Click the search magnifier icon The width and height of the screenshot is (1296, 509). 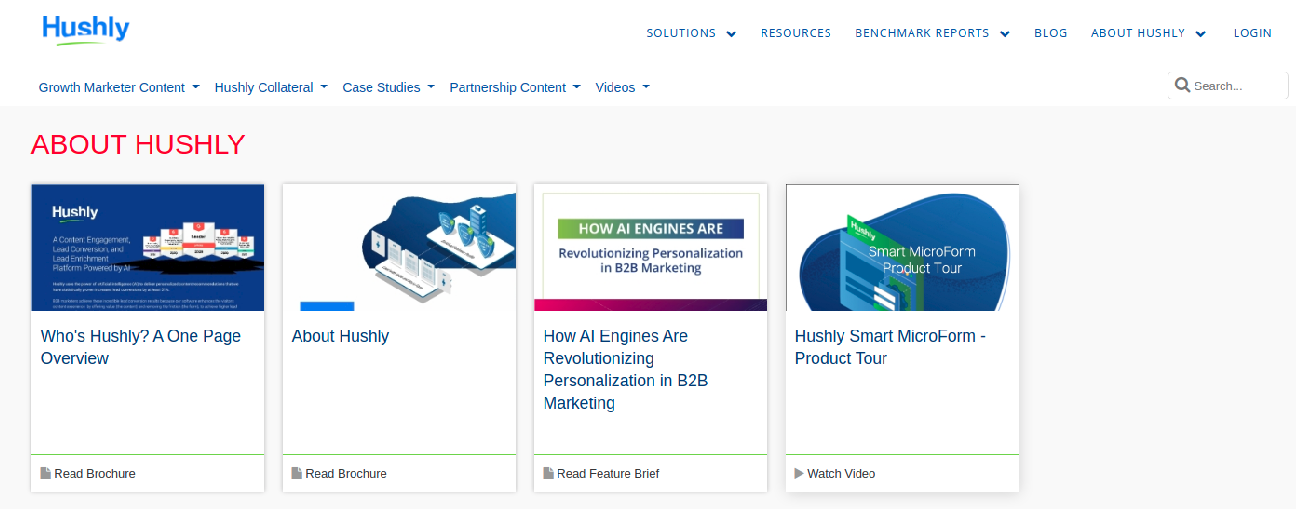pyautogui.click(x=1182, y=86)
